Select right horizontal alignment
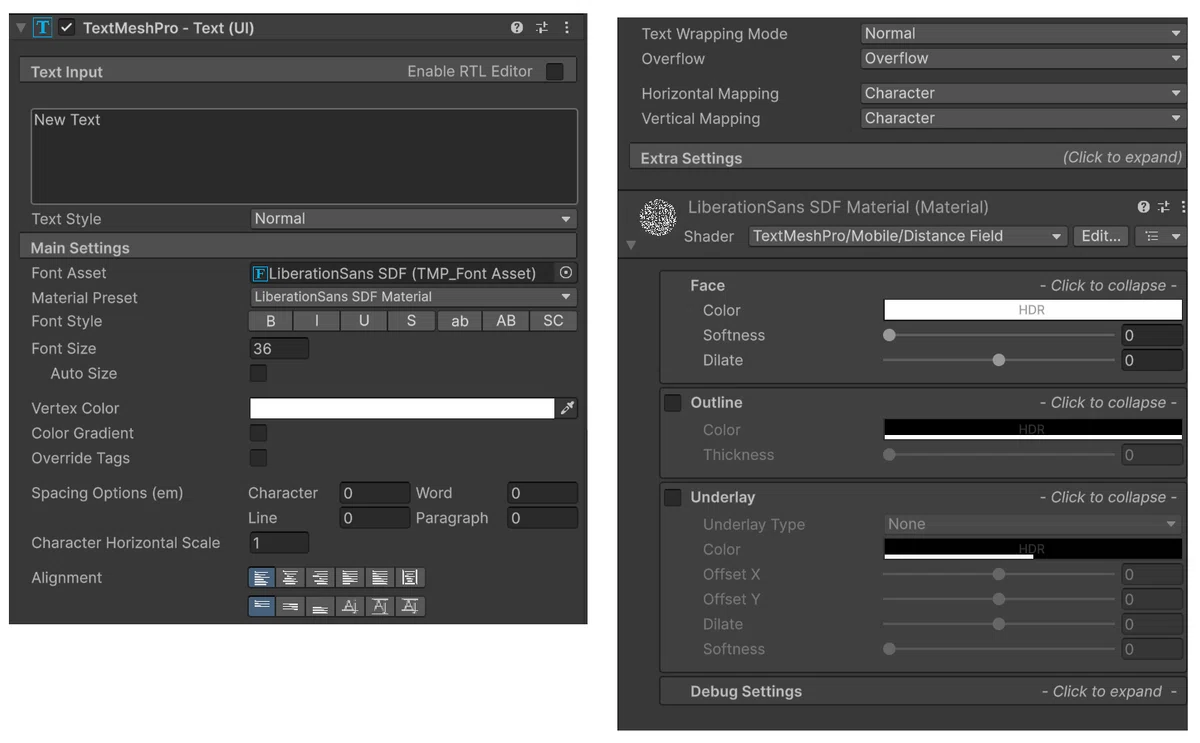This screenshot has height=743, width=1200. (320, 577)
